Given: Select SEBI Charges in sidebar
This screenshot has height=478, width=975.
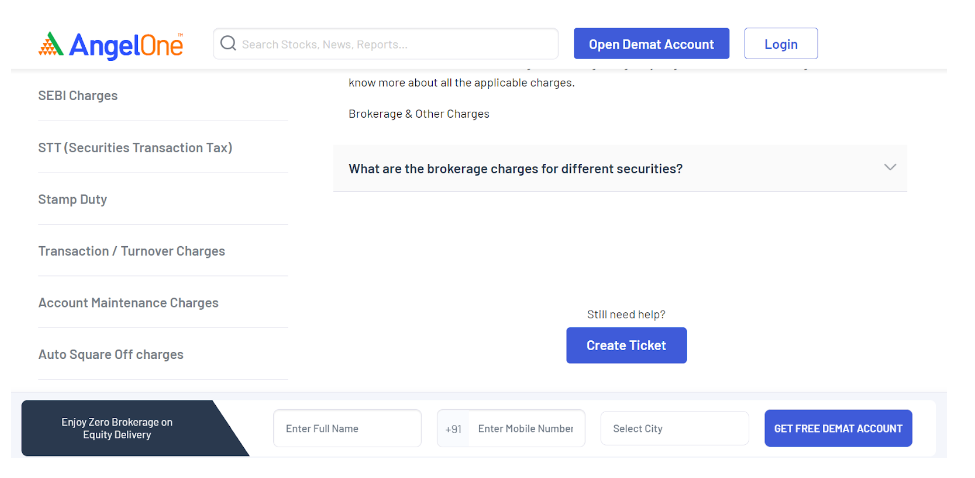Looking at the screenshot, I should click(78, 96).
